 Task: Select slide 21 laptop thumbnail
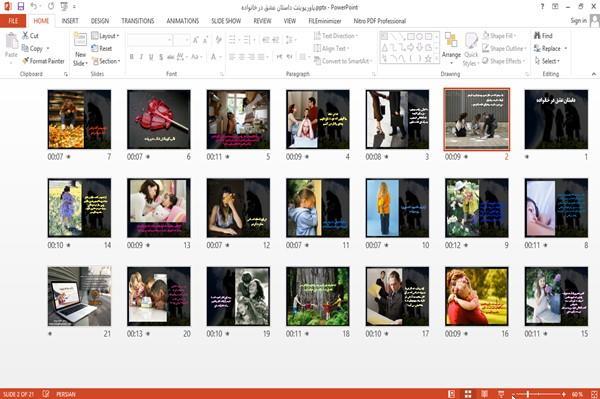(80, 296)
